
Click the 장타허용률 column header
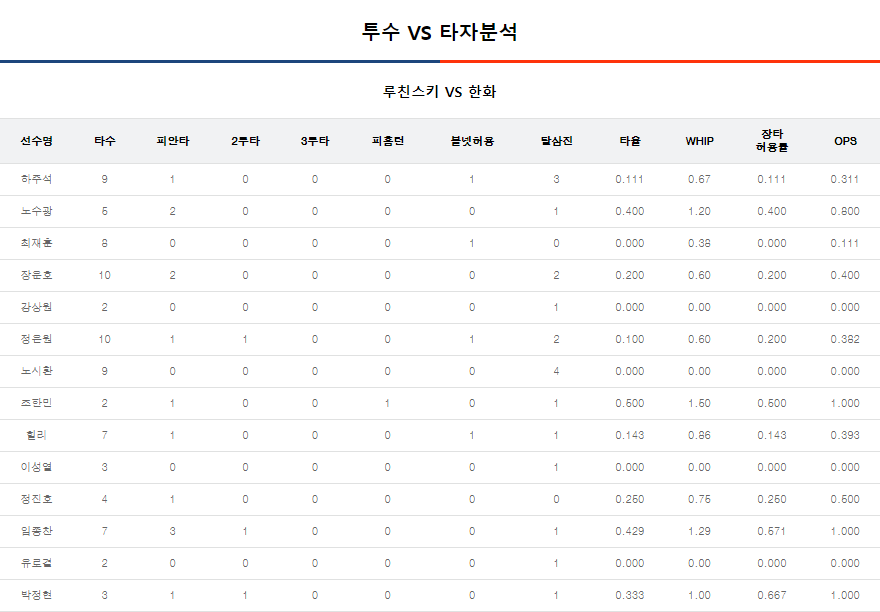tap(772, 140)
